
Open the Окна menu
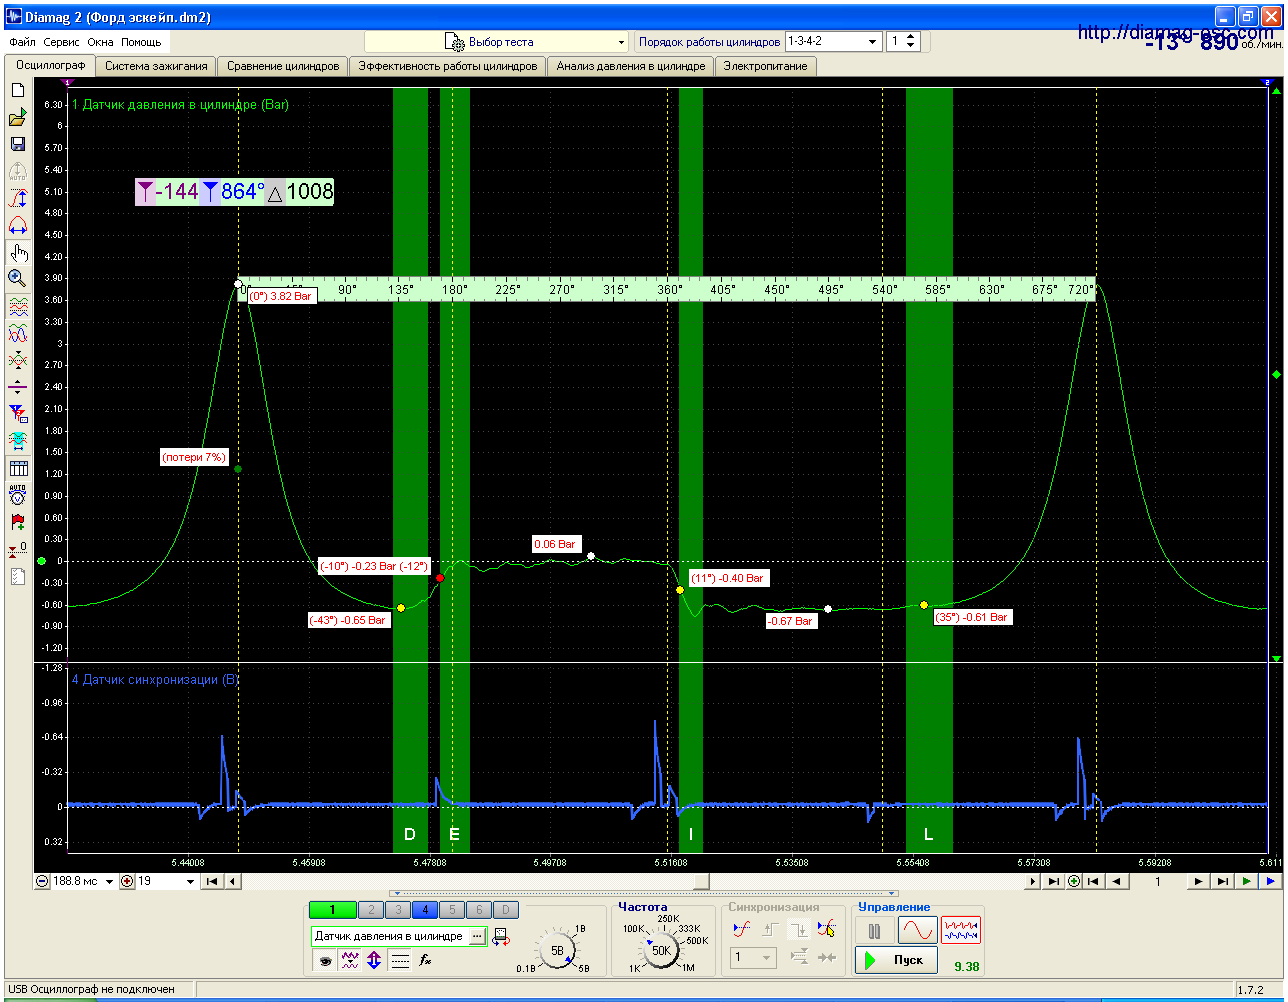tap(100, 42)
